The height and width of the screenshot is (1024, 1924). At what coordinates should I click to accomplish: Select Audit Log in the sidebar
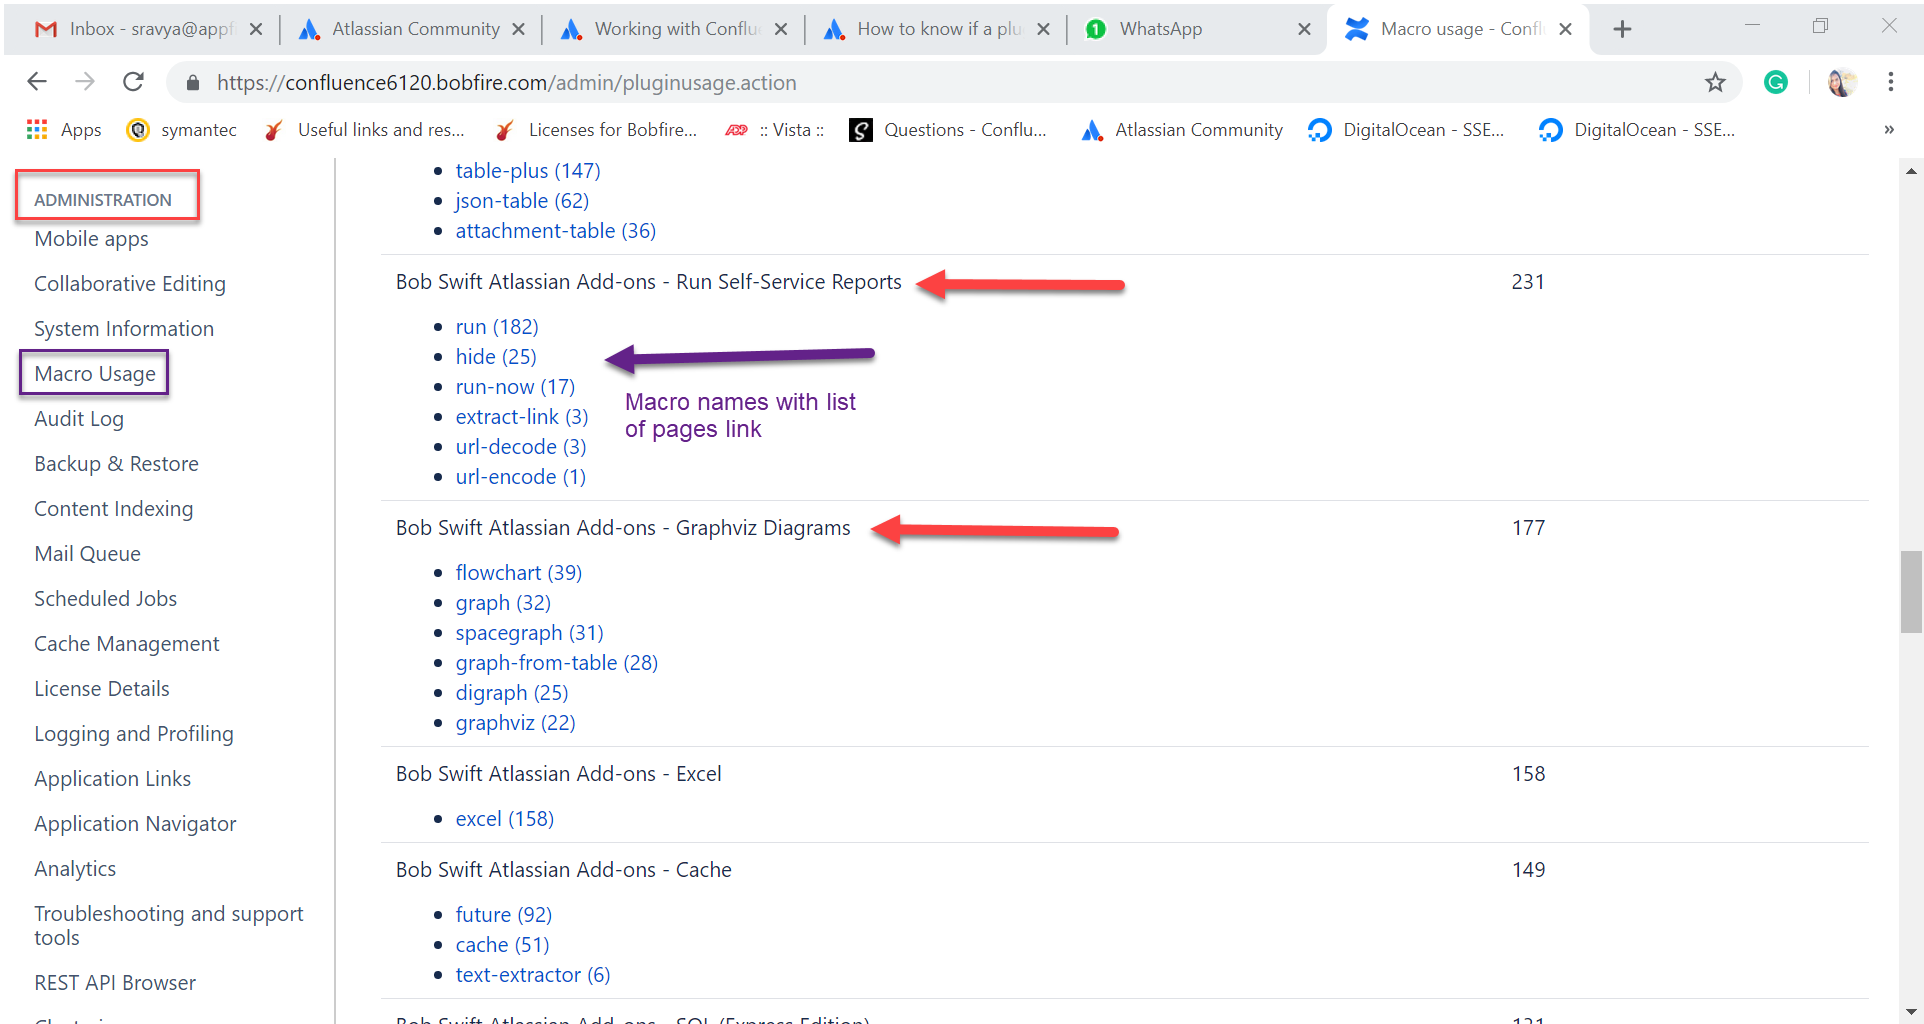pyautogui.click(x=79, y=418)
